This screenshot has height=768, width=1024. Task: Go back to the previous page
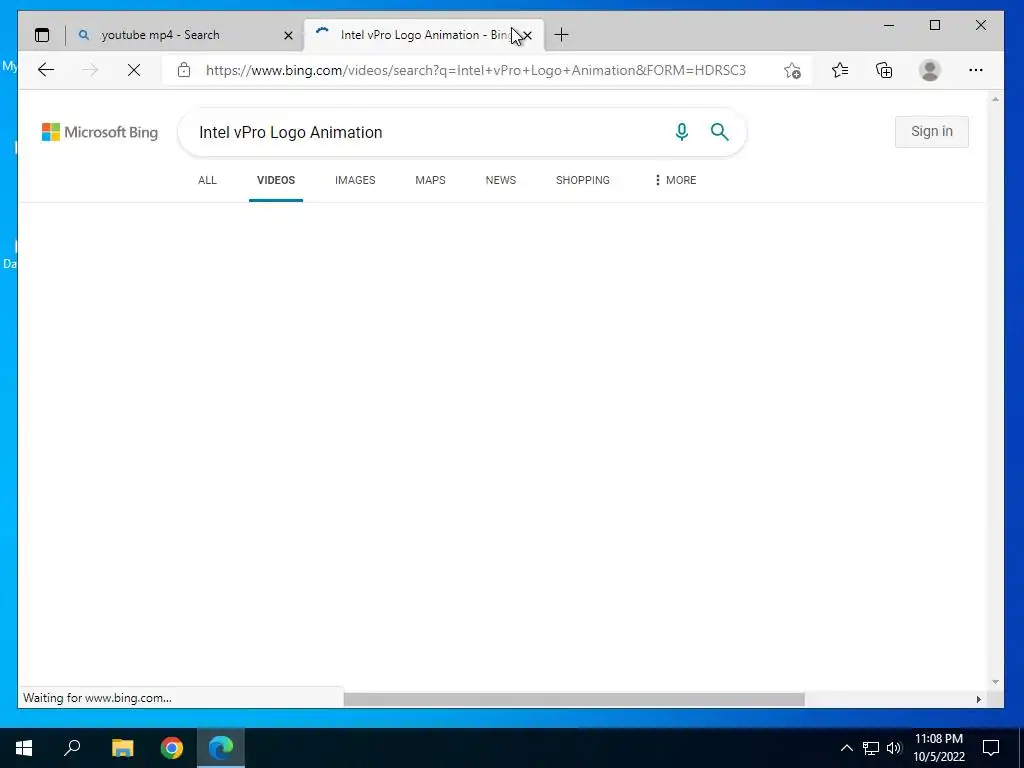(x=46, y=70)
